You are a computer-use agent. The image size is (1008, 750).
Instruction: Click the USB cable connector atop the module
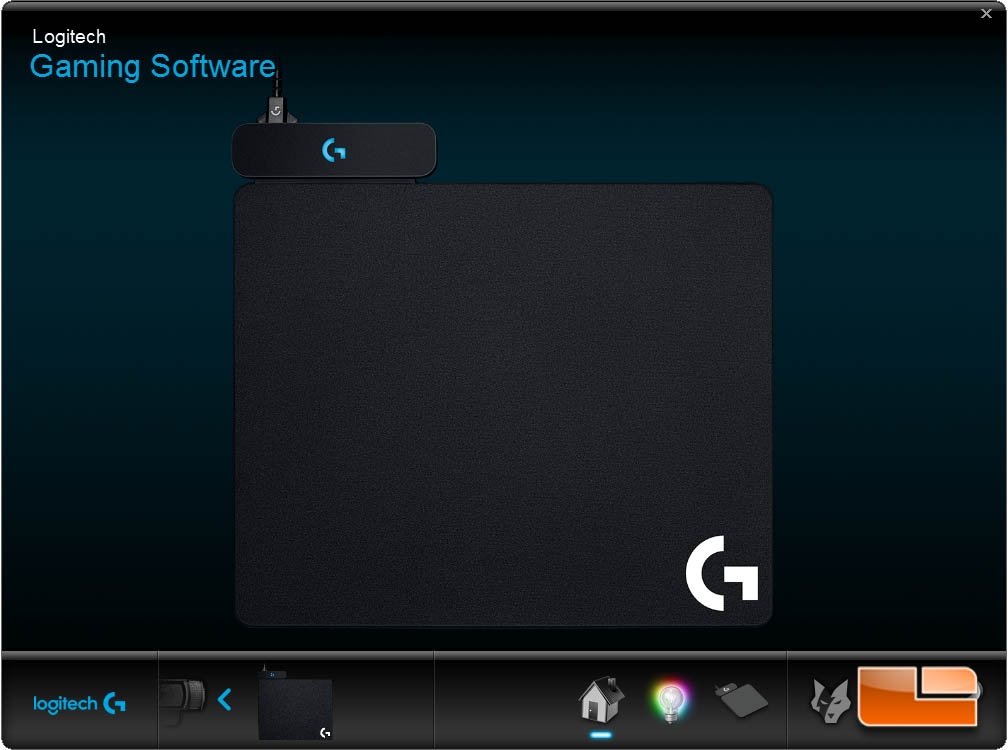(276, 109)
